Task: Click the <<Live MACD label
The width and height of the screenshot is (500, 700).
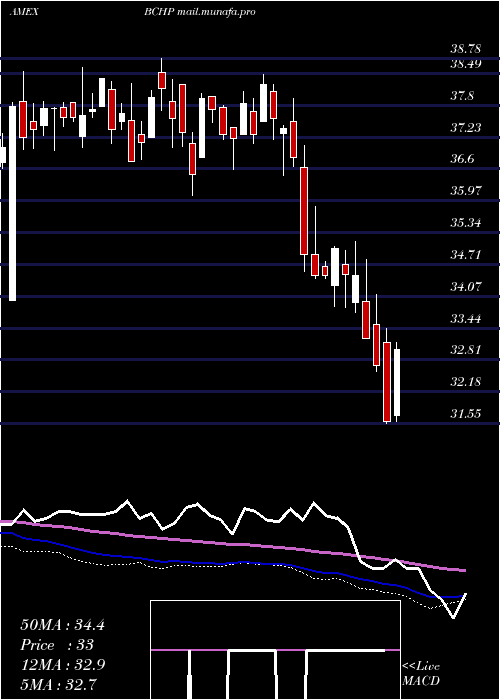Action: coord(421,674)
